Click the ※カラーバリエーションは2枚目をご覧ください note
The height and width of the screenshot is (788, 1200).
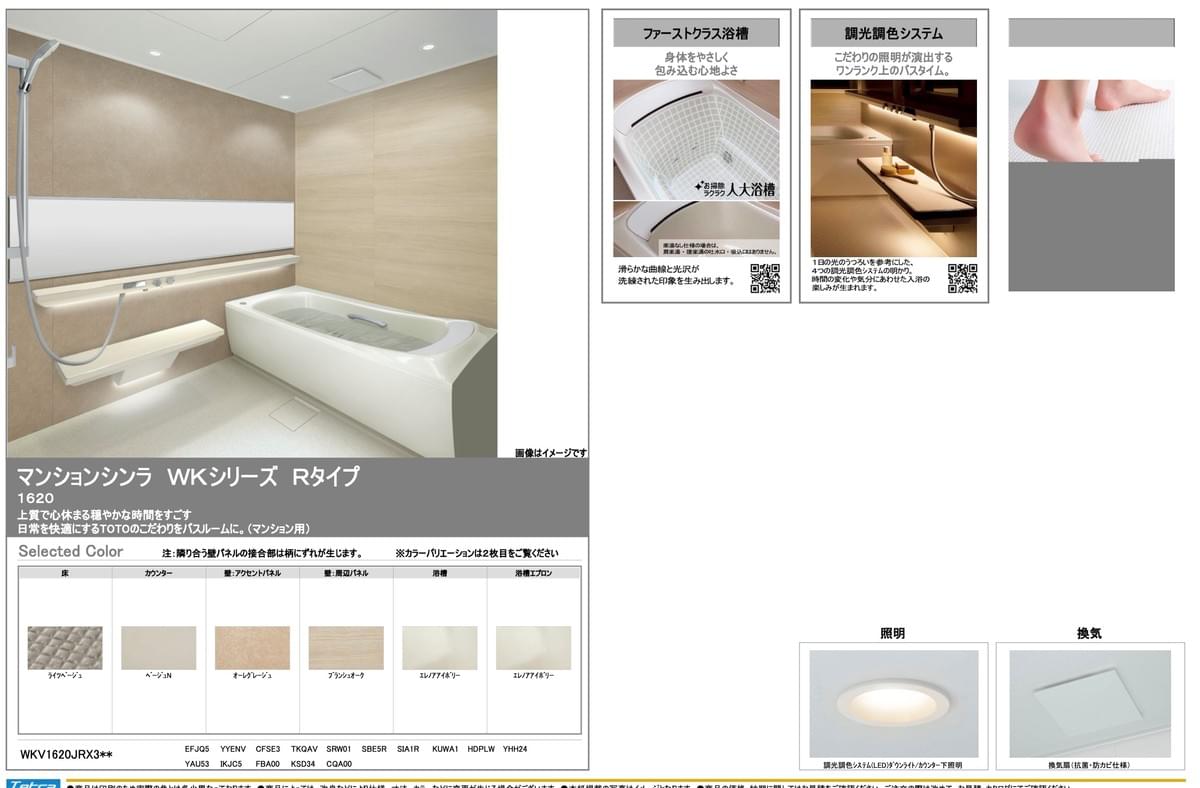pyautogui.click(x=476, y=553)
